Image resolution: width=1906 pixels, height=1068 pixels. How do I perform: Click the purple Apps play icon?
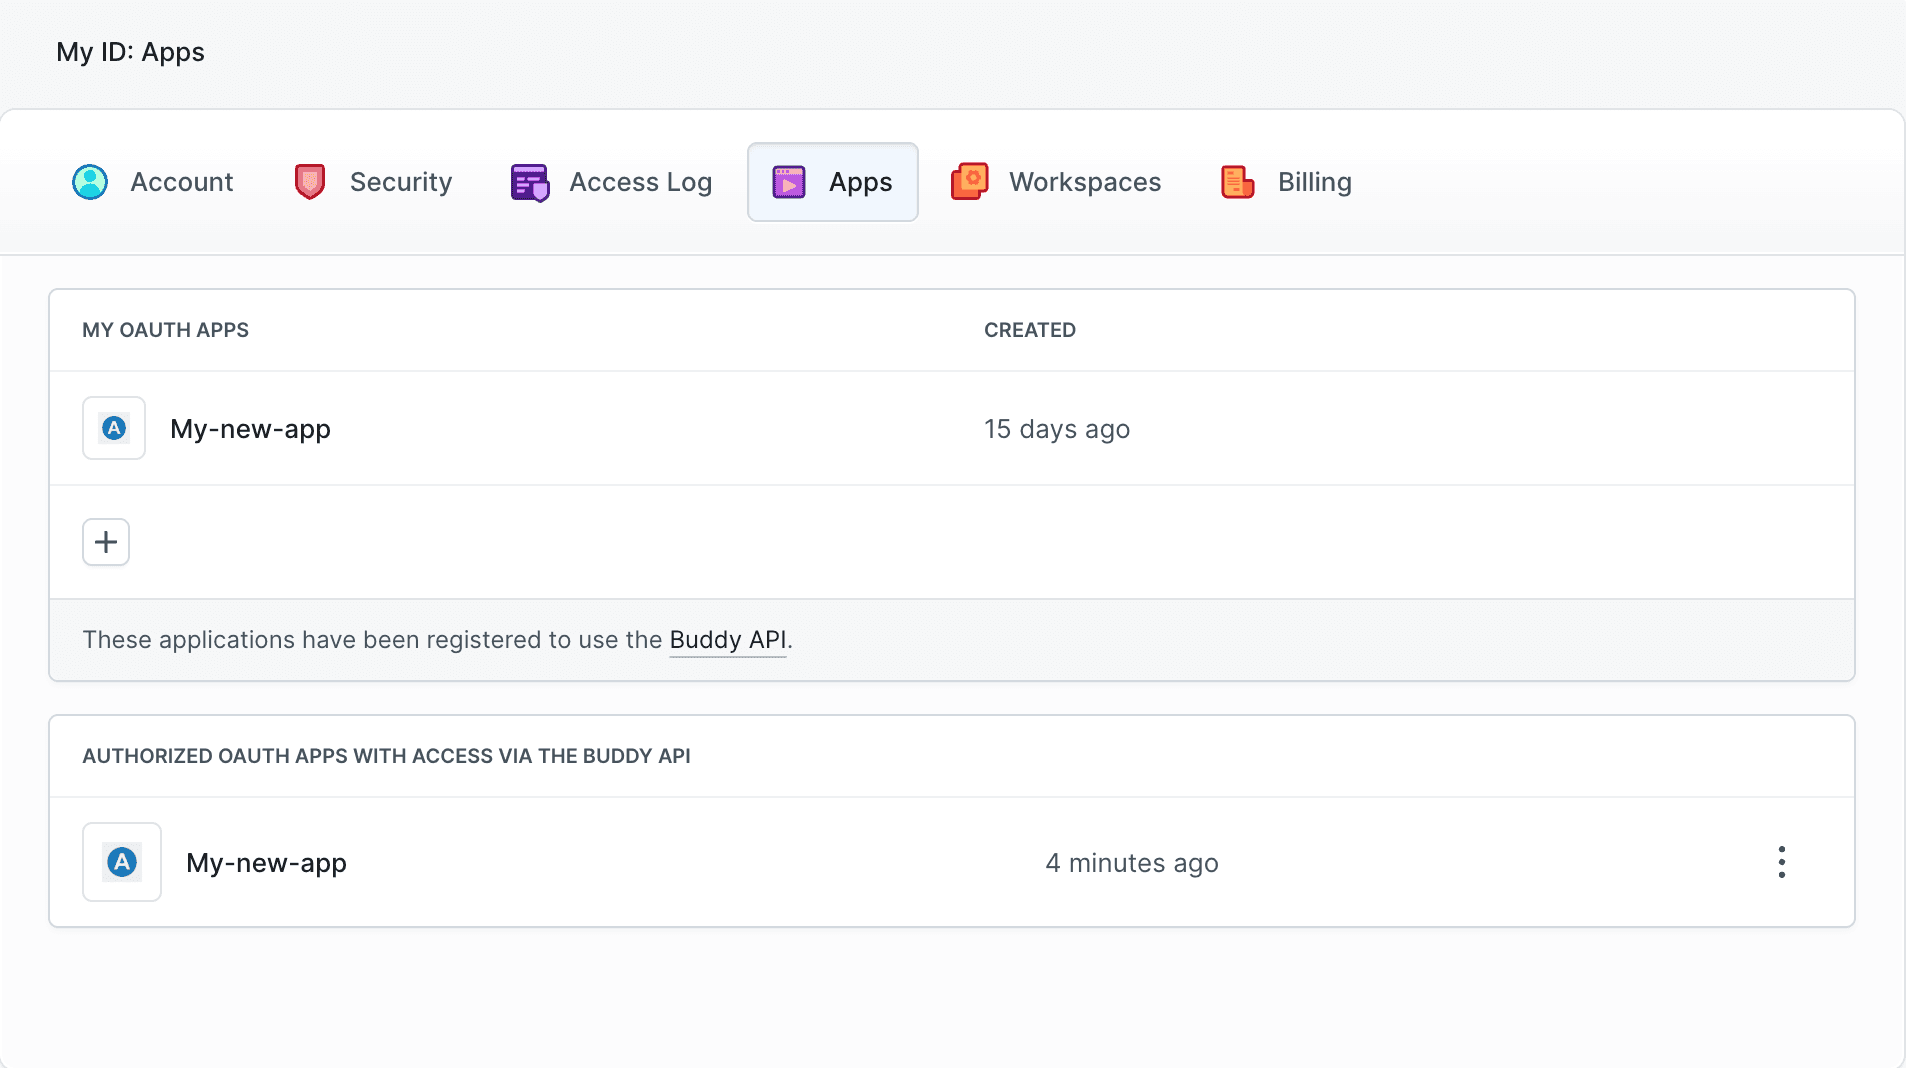789,181
